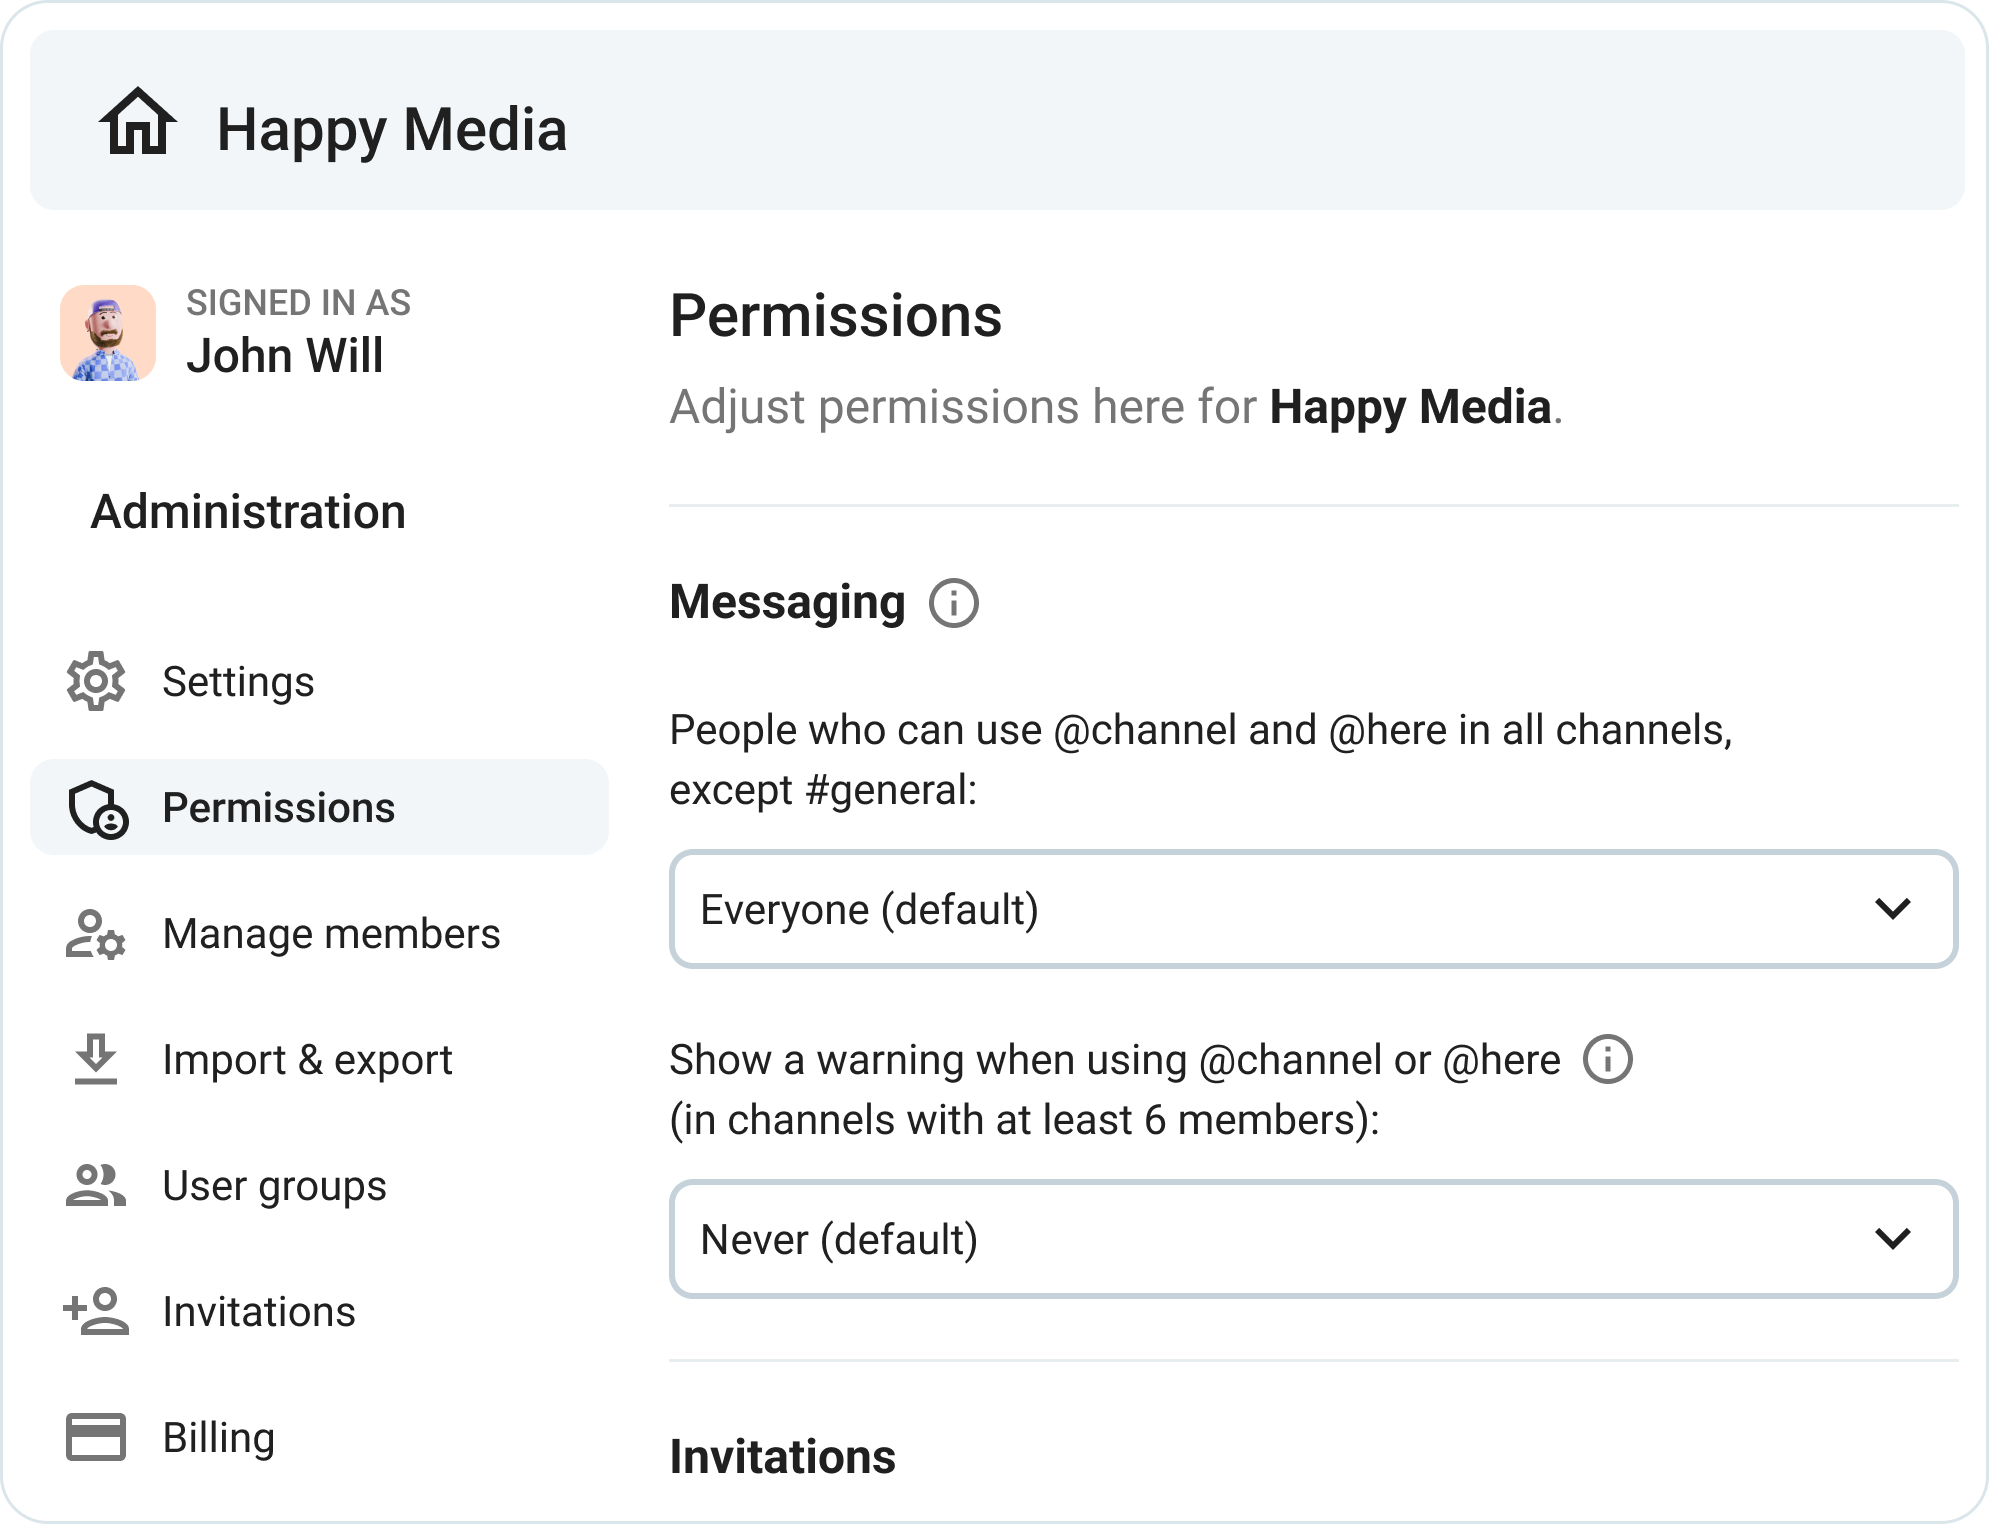Click the Import & export download icon

pos(96,1060)
